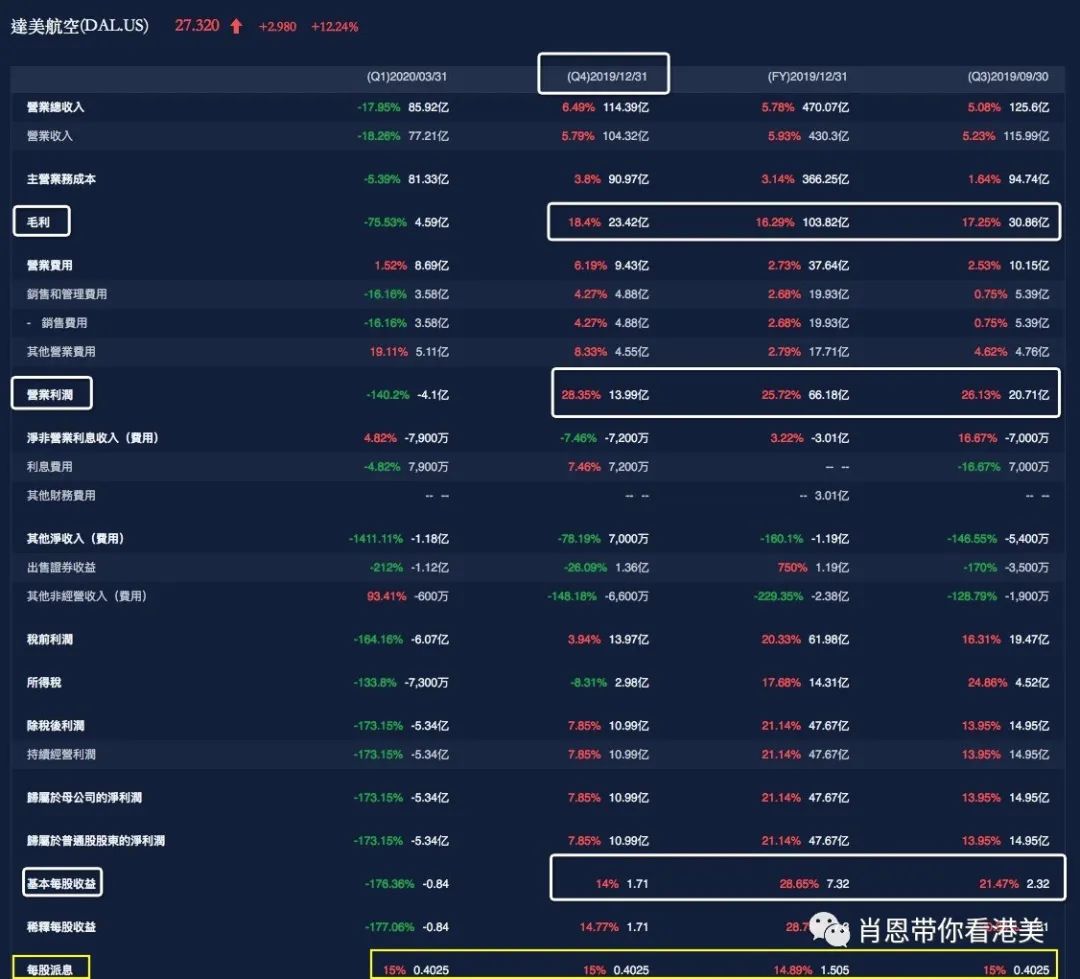Click the Q1 total revenue value 85.92亿
The image size is (1080, 979).
(428, 107)
